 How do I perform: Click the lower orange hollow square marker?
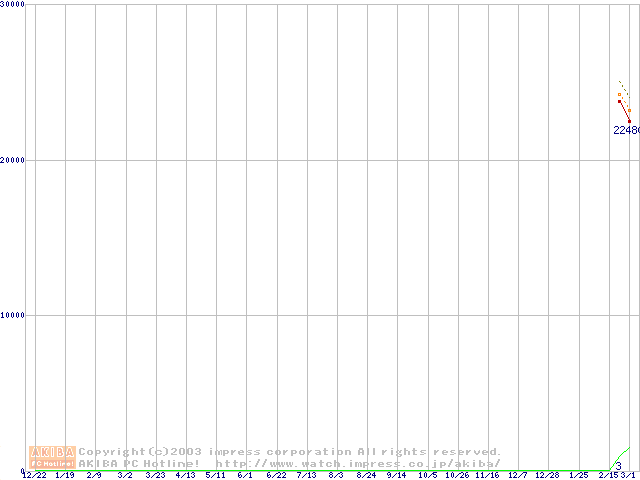[629, 110]
